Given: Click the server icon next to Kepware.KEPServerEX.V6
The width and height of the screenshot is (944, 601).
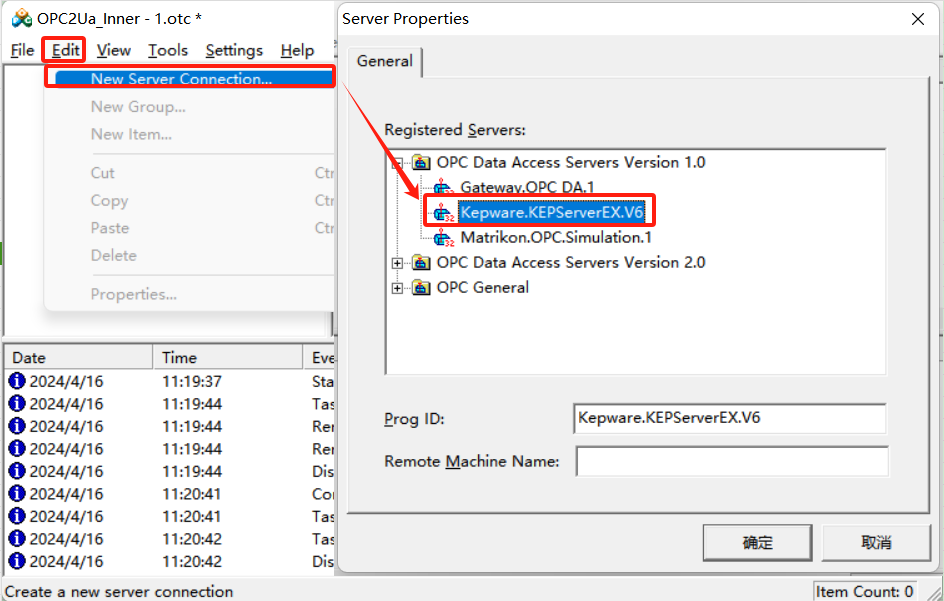Looking at the screenshot, I should click(444, 213).
